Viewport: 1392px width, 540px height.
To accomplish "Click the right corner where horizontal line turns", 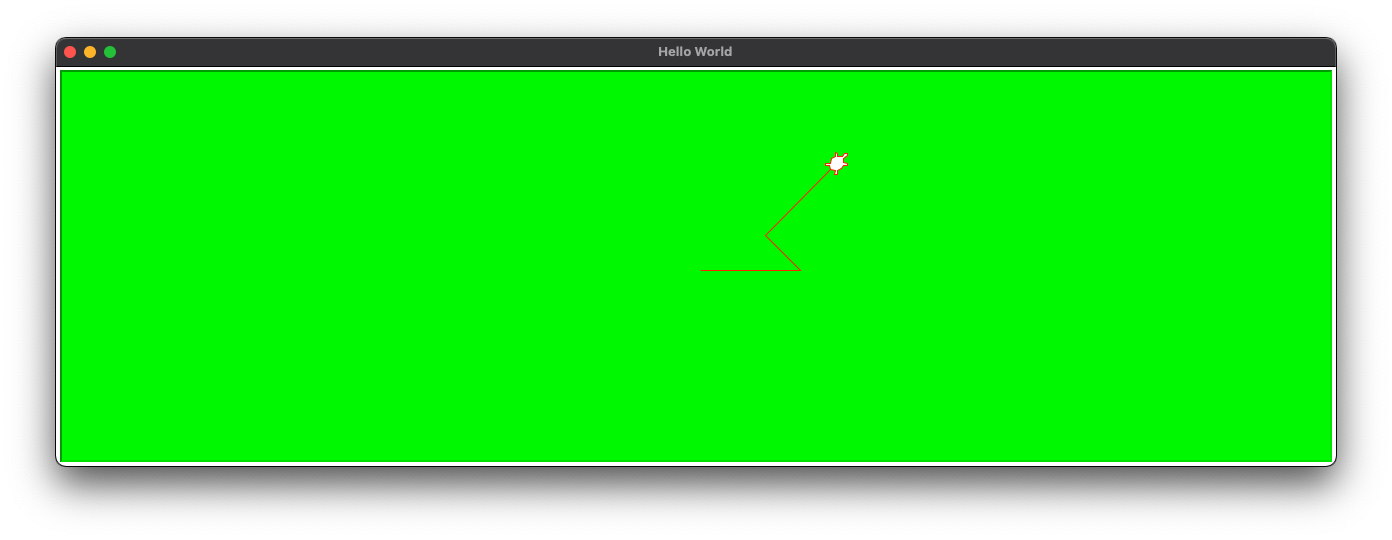I will [x=800, y=270].
